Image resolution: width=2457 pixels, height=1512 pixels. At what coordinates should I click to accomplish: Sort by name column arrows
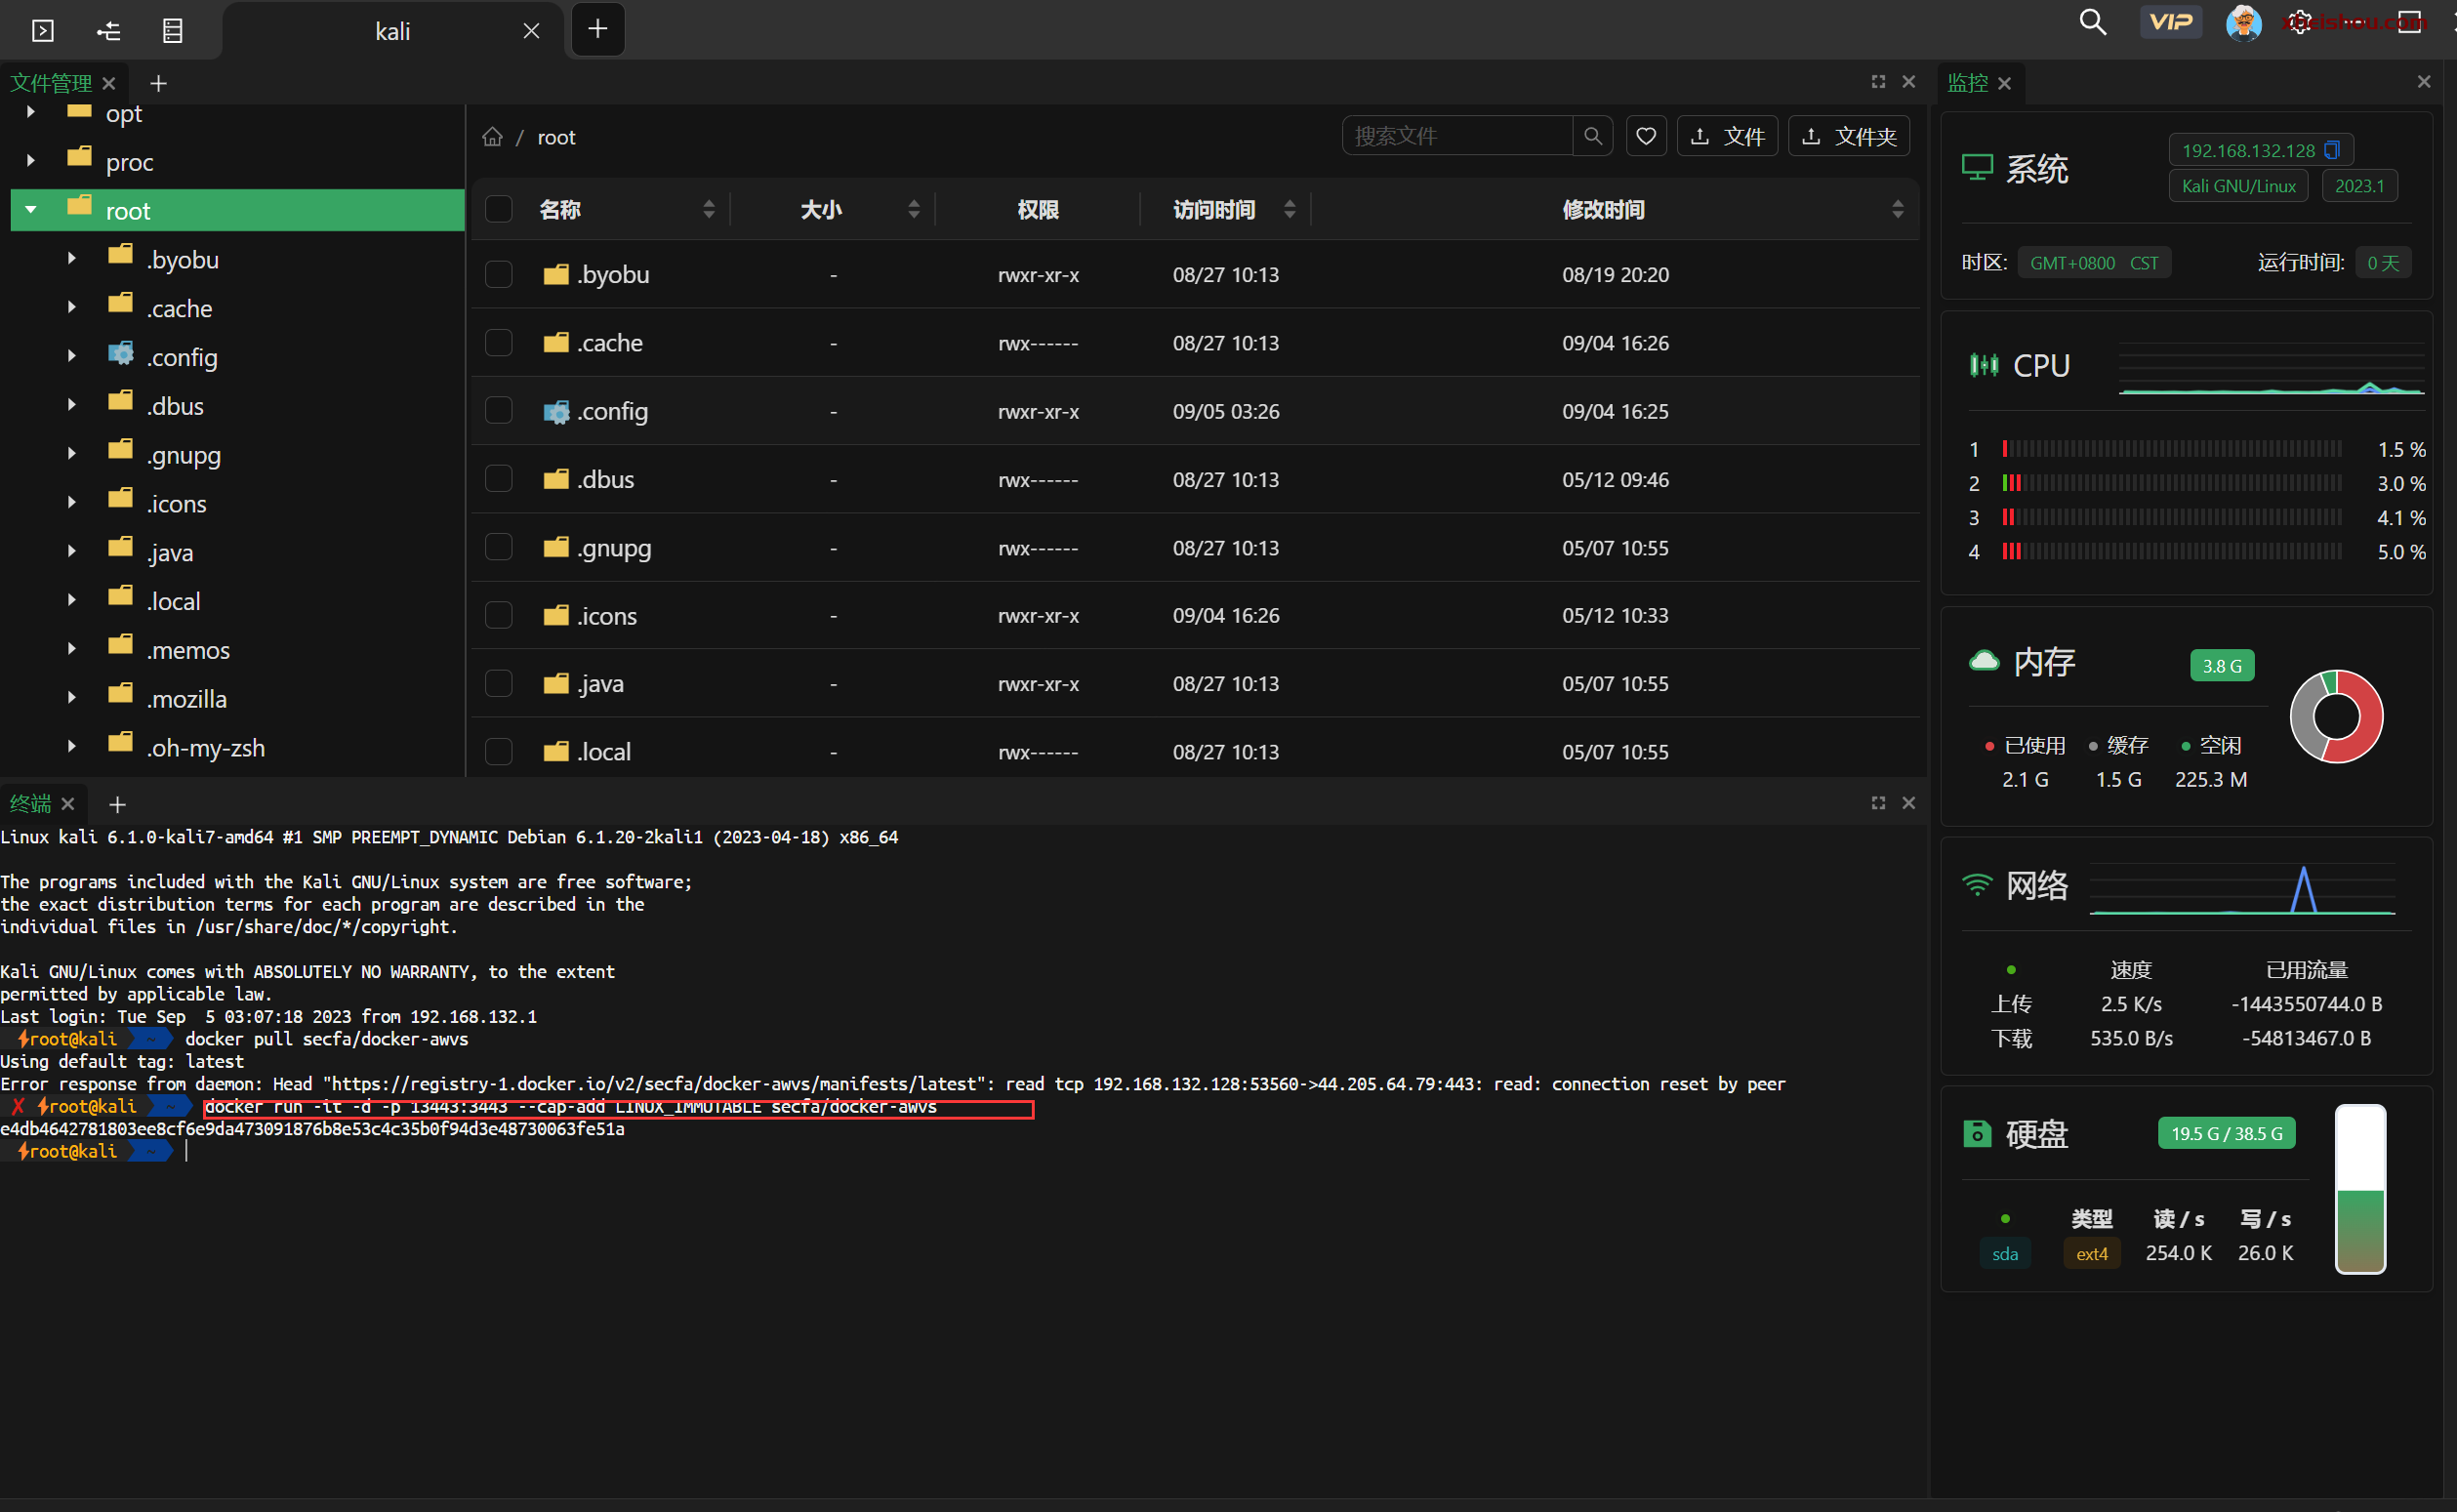(708, 209)
